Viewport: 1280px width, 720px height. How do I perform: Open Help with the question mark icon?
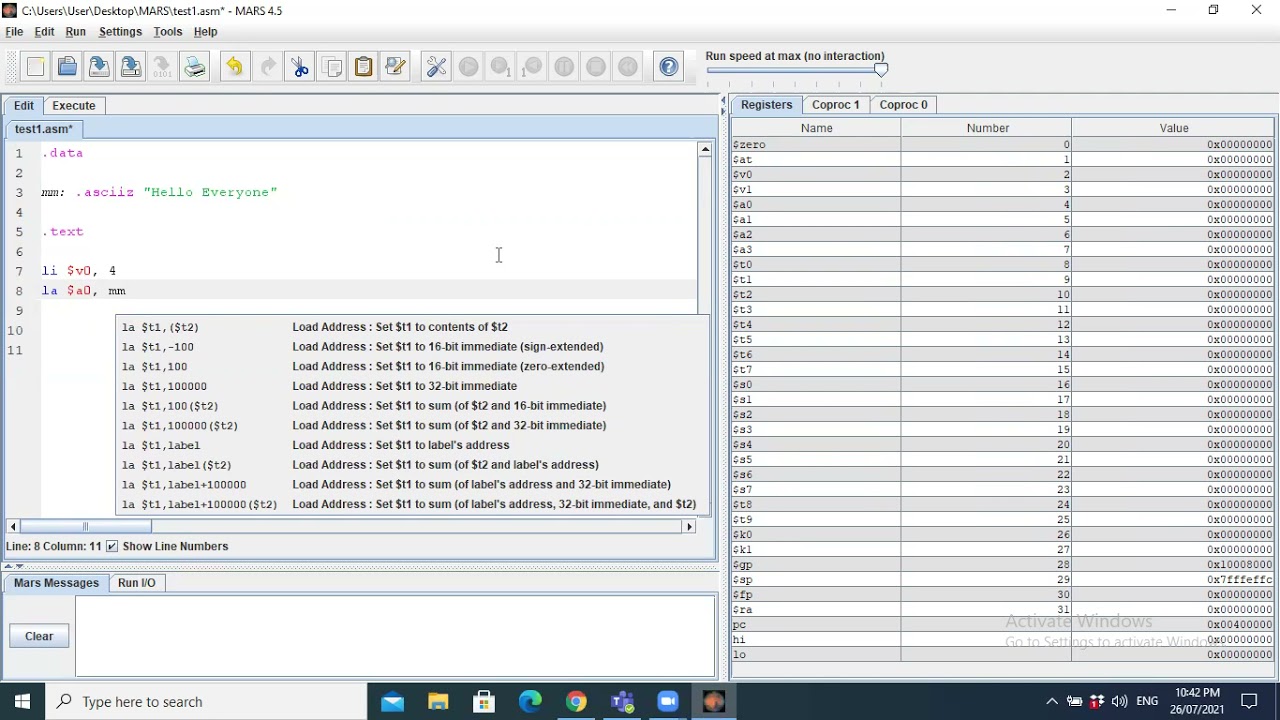pos(669,67)
